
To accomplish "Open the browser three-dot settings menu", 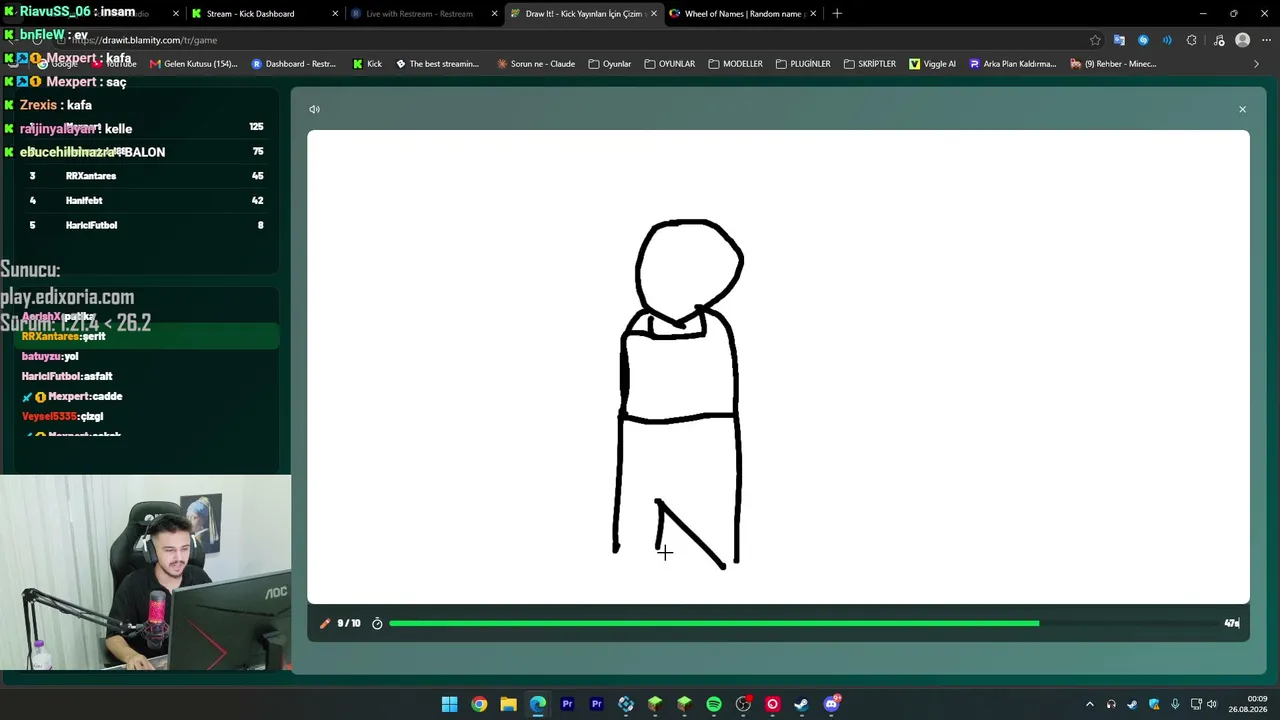I will coord(1264,40).
